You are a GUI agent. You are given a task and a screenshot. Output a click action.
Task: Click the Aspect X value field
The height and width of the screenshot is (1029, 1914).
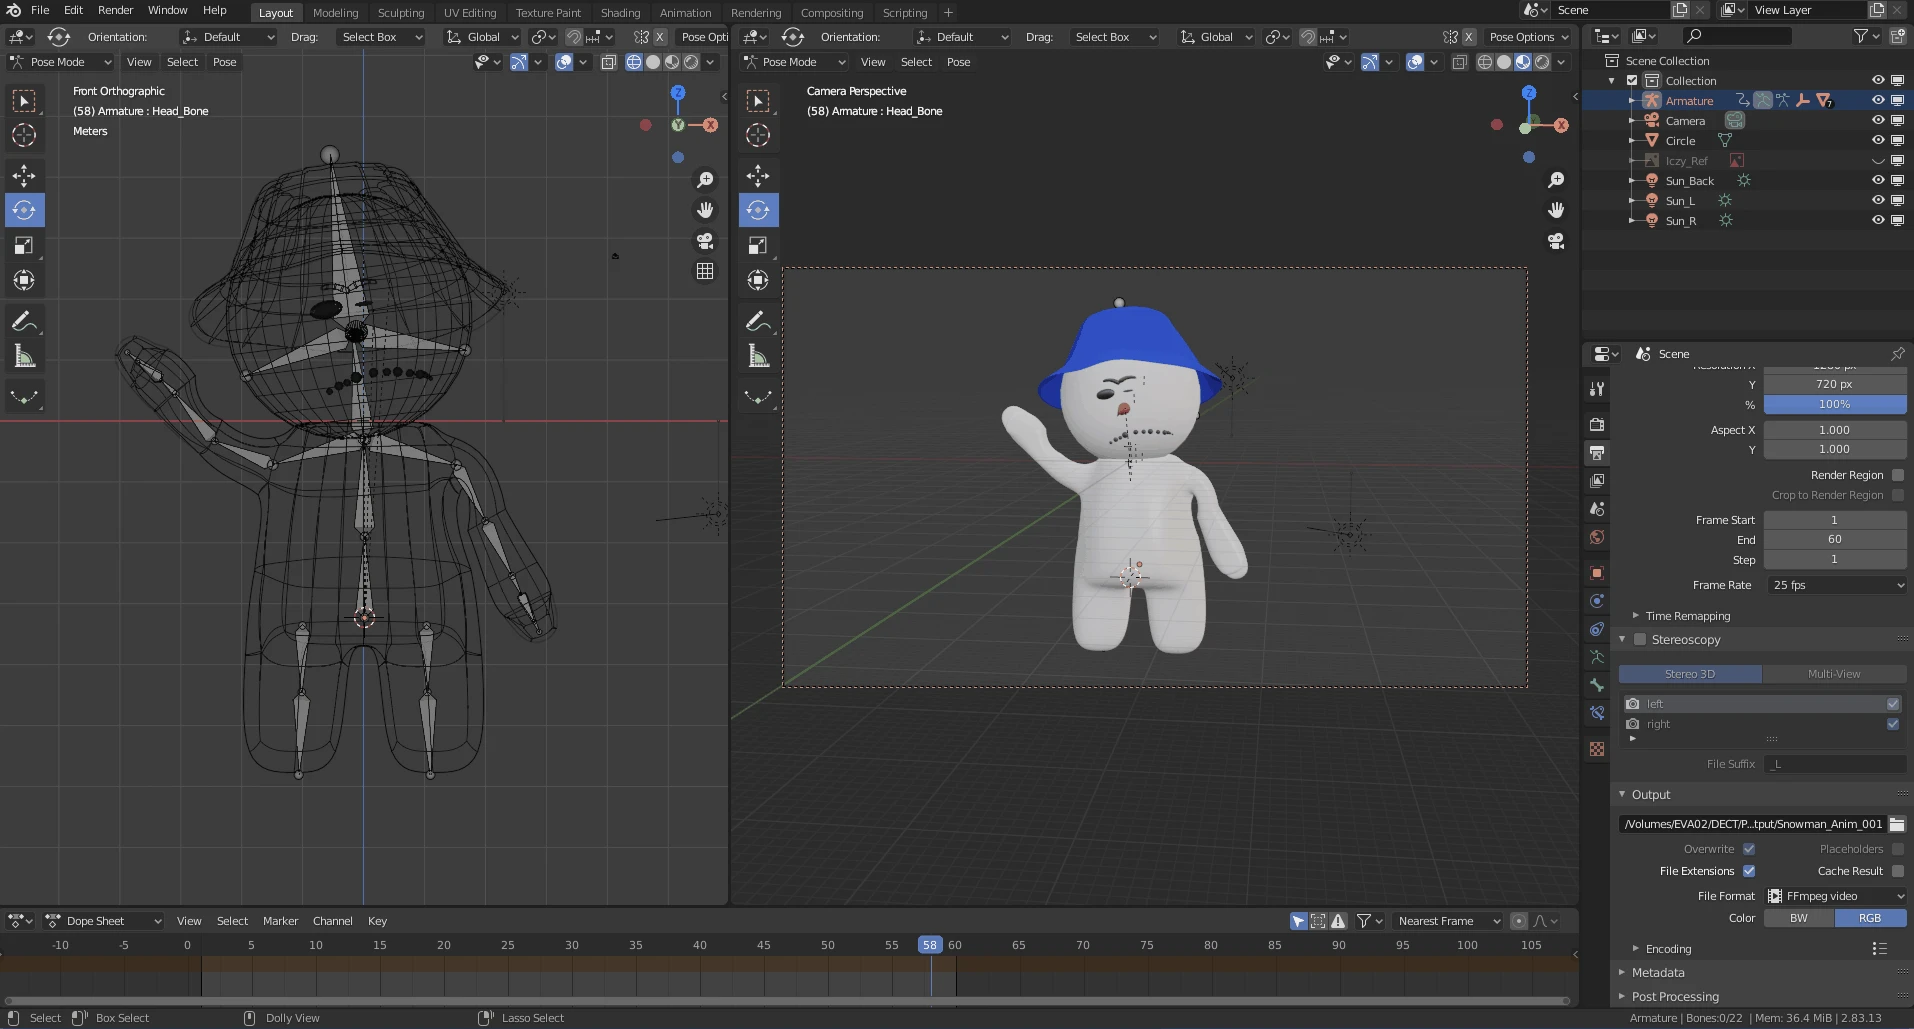tap(1835, 430)
